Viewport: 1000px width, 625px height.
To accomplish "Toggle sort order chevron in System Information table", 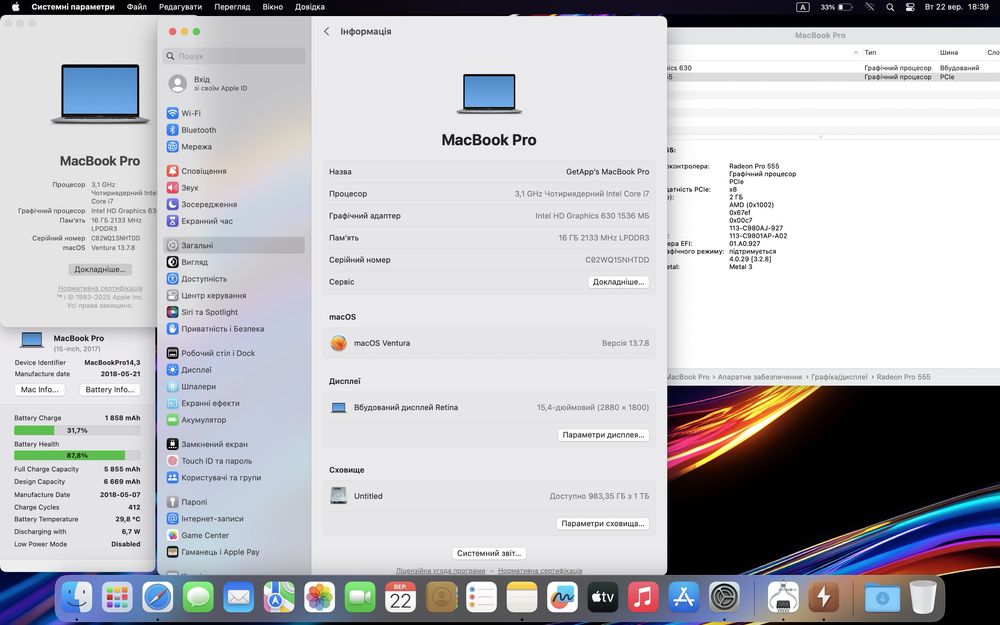I will (855, 52).
